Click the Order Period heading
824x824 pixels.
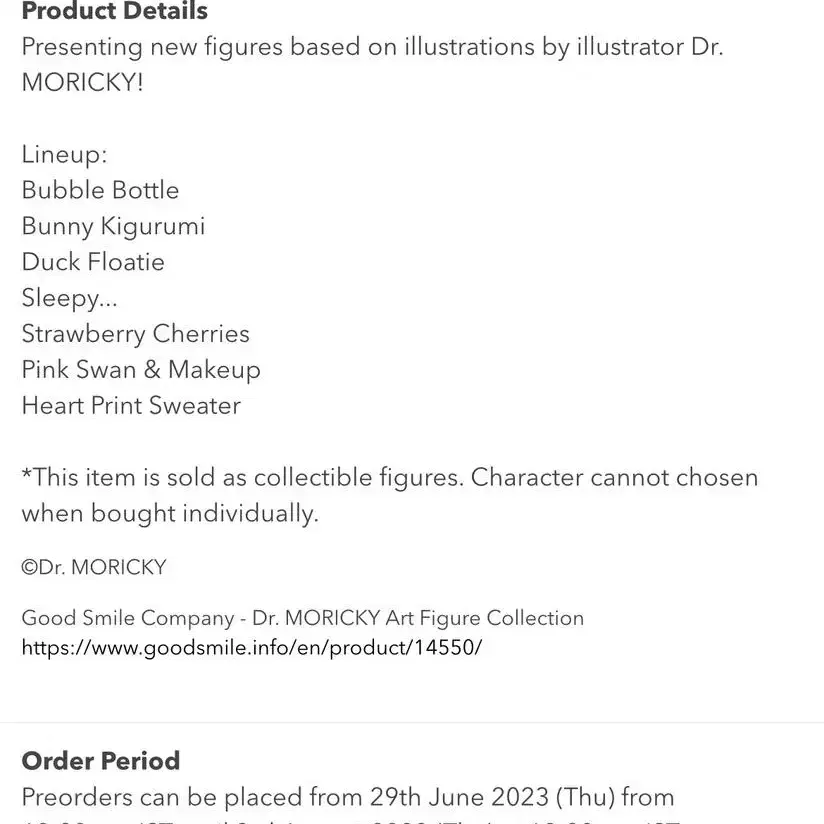pos(101,760)
